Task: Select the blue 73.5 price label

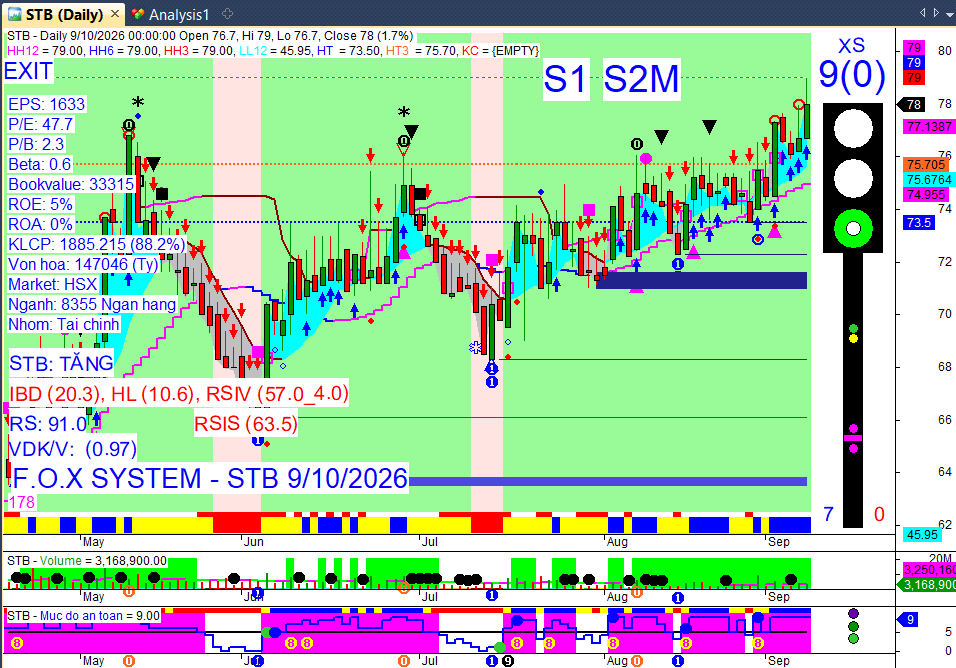Action: click(919, 222)
